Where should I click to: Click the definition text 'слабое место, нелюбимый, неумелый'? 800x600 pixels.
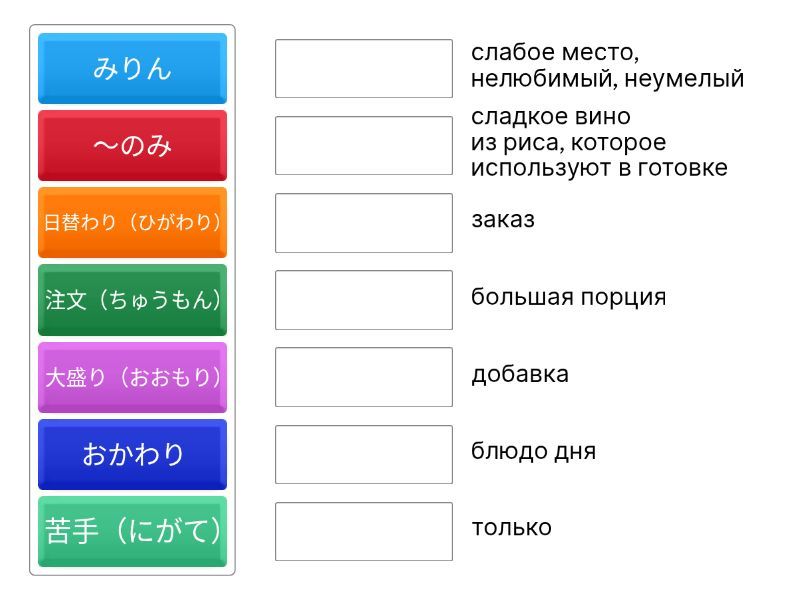[607, 65]
